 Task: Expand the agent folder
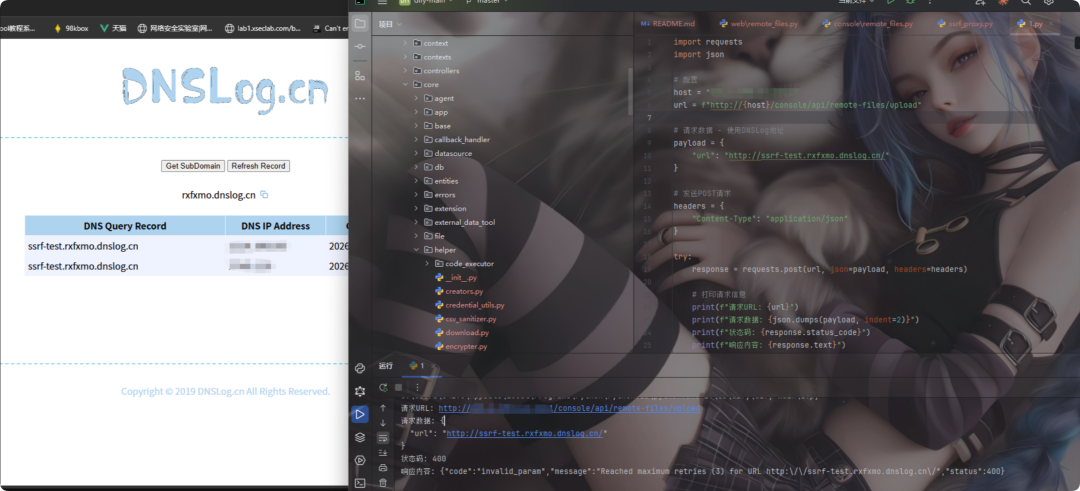416,98
